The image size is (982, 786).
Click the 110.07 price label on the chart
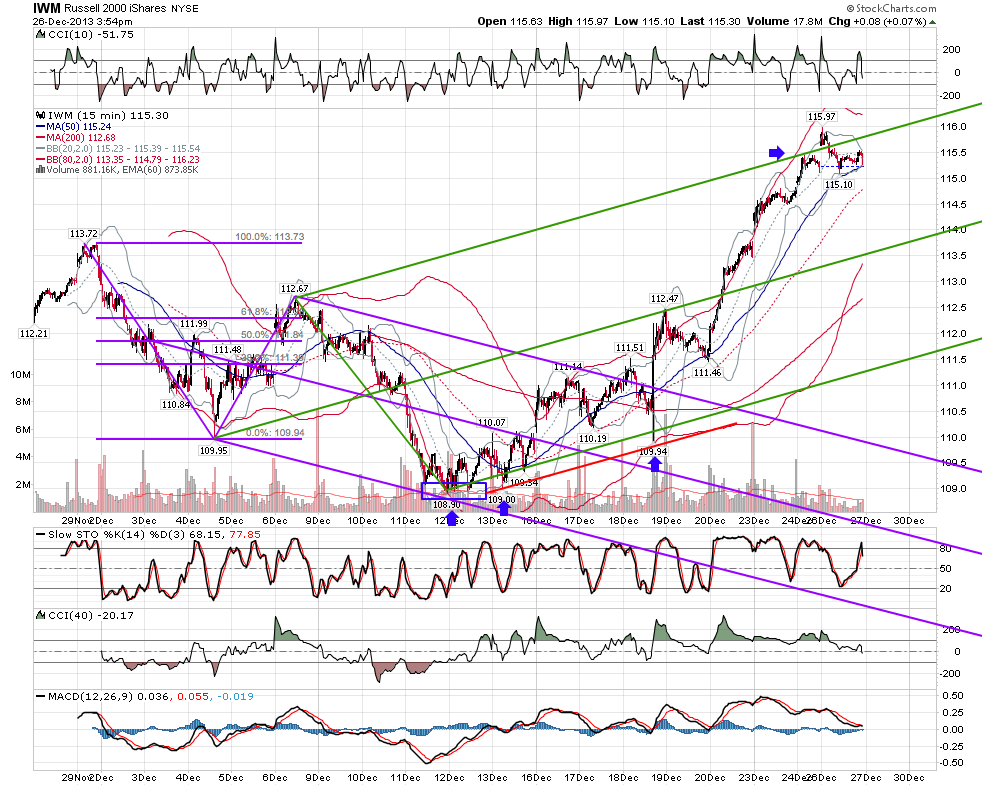[x=492, y=423]
